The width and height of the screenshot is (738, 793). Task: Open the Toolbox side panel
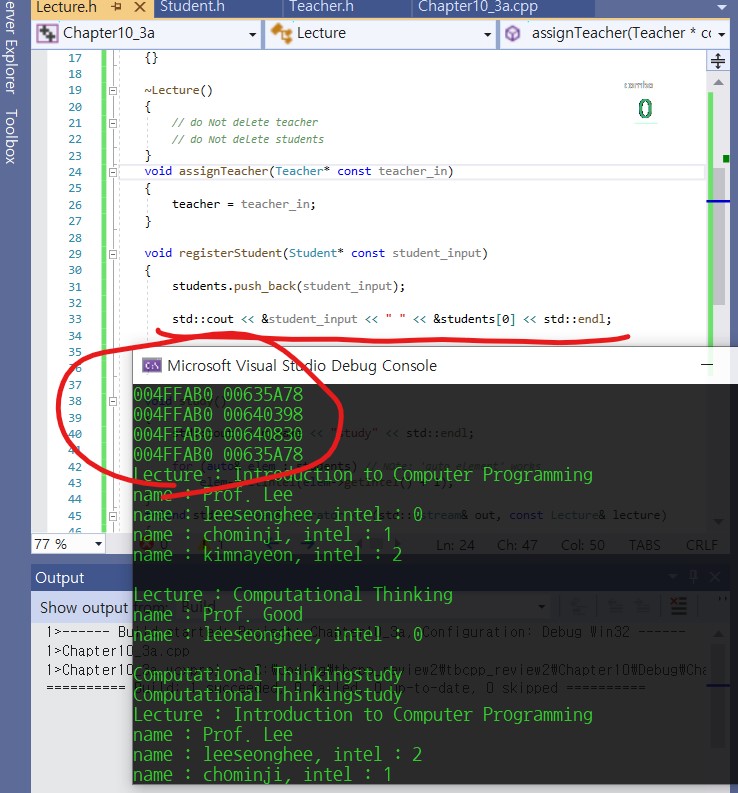(10, 136)
